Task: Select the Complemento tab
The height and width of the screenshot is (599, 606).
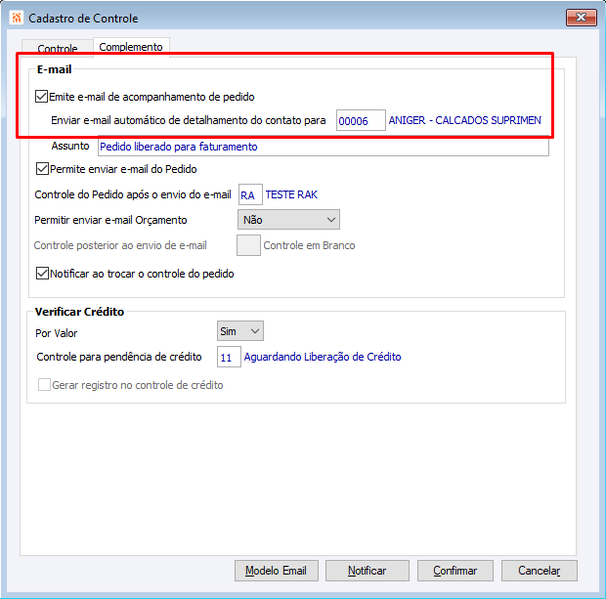Action: coord(131,47)
